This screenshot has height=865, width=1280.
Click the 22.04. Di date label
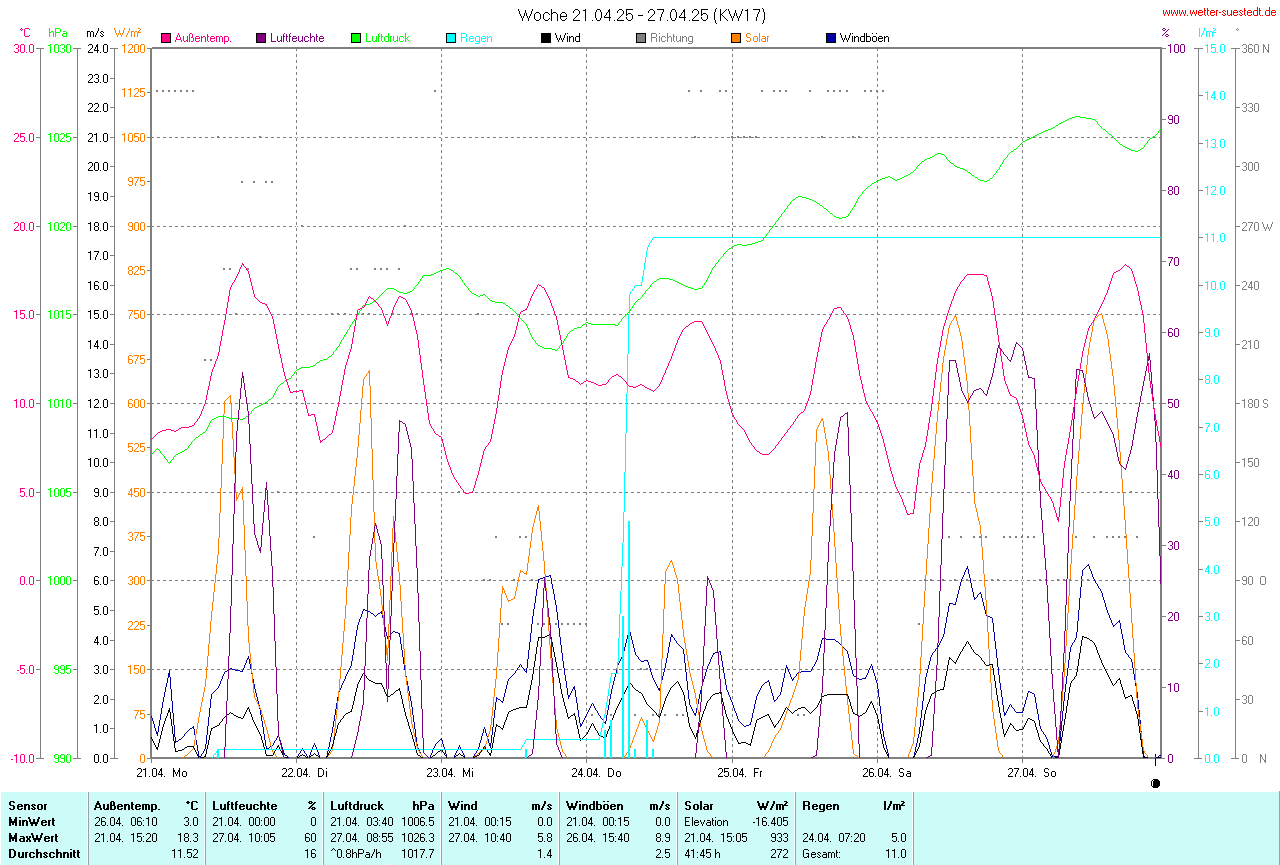[x=305, y=773]
